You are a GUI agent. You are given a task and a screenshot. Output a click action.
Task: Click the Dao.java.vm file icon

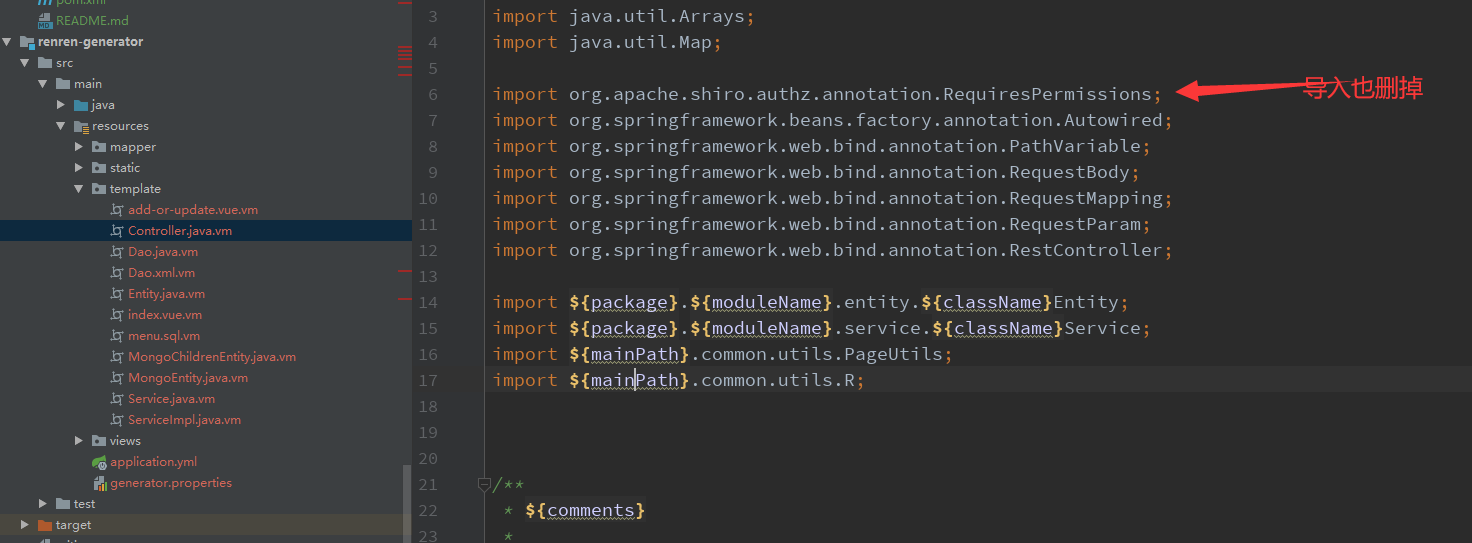(117, 252)
